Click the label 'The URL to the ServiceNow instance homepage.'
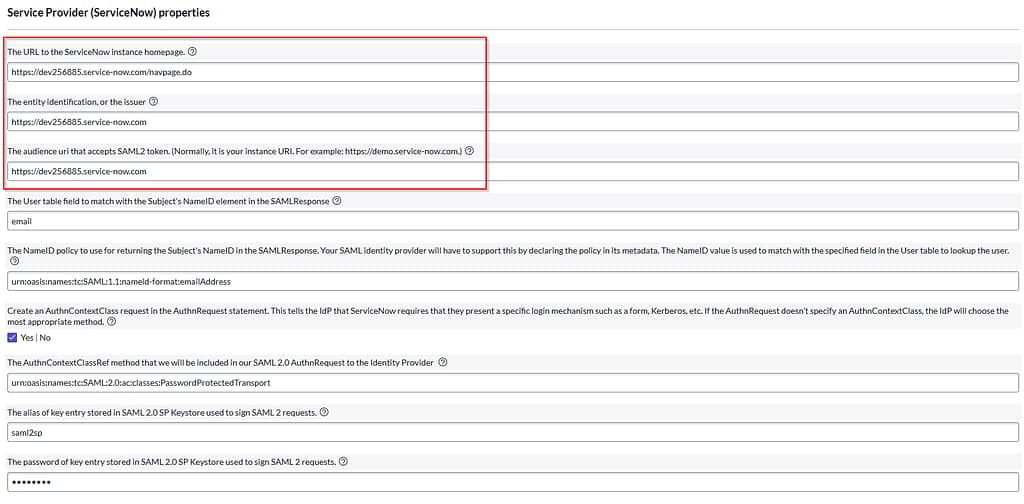 tap(96, 52)
